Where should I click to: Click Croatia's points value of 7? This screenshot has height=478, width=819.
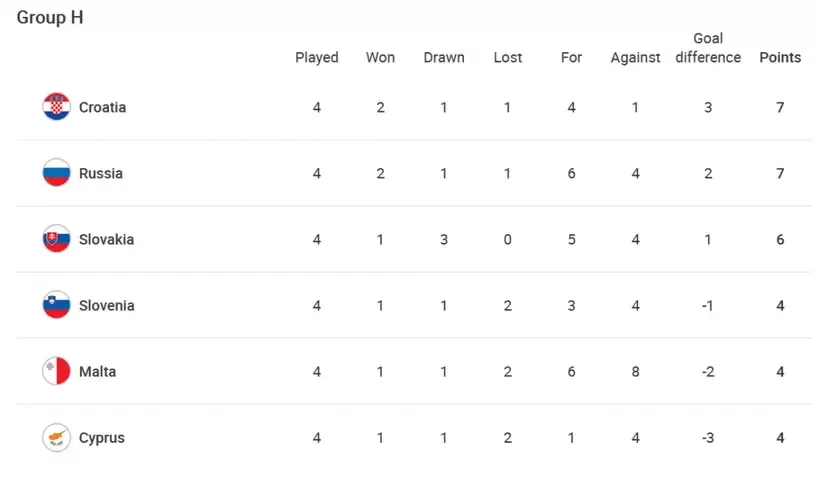780,107
